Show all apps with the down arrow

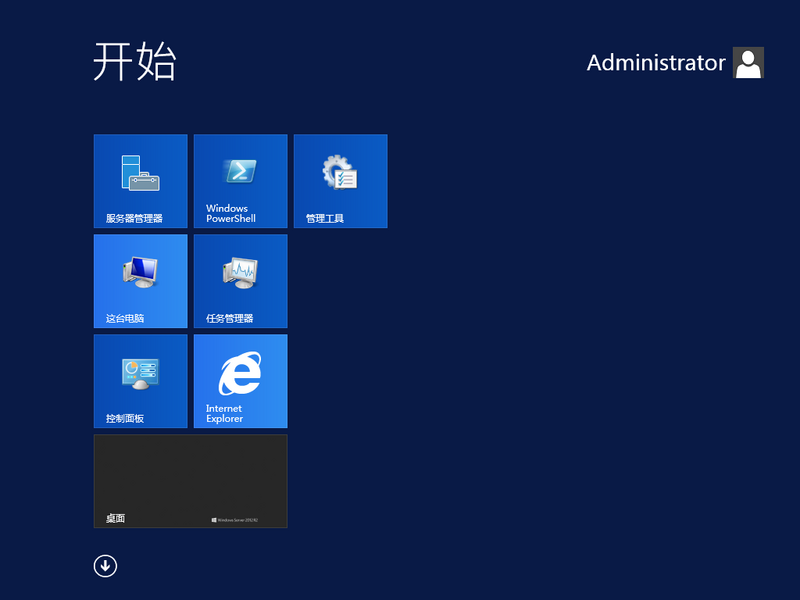point(105,566)
